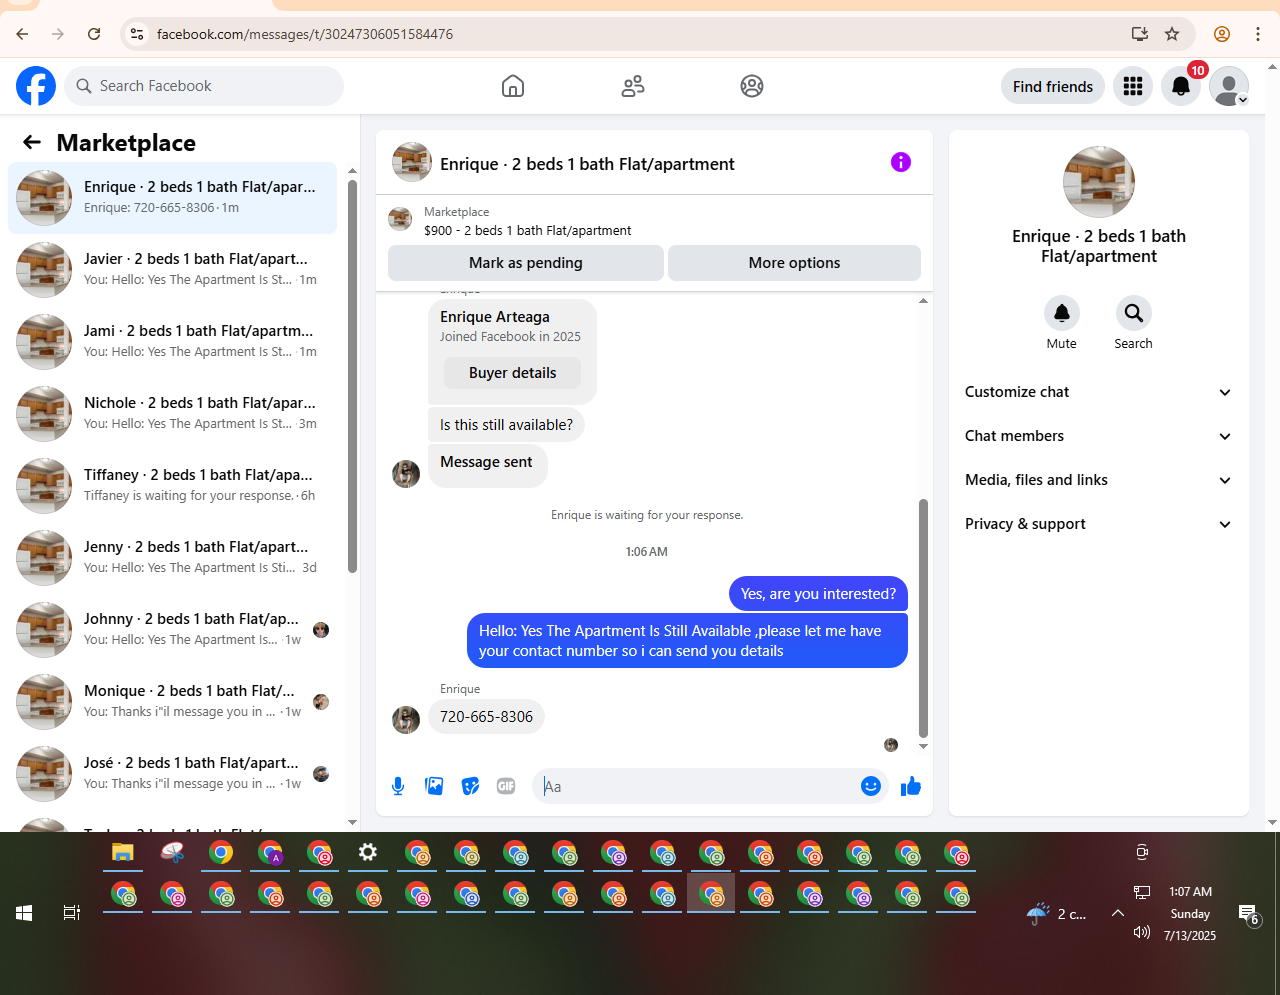Click the browser address bar URL
The width and height of the screenshot is (1280, 995).
[305, 34]
